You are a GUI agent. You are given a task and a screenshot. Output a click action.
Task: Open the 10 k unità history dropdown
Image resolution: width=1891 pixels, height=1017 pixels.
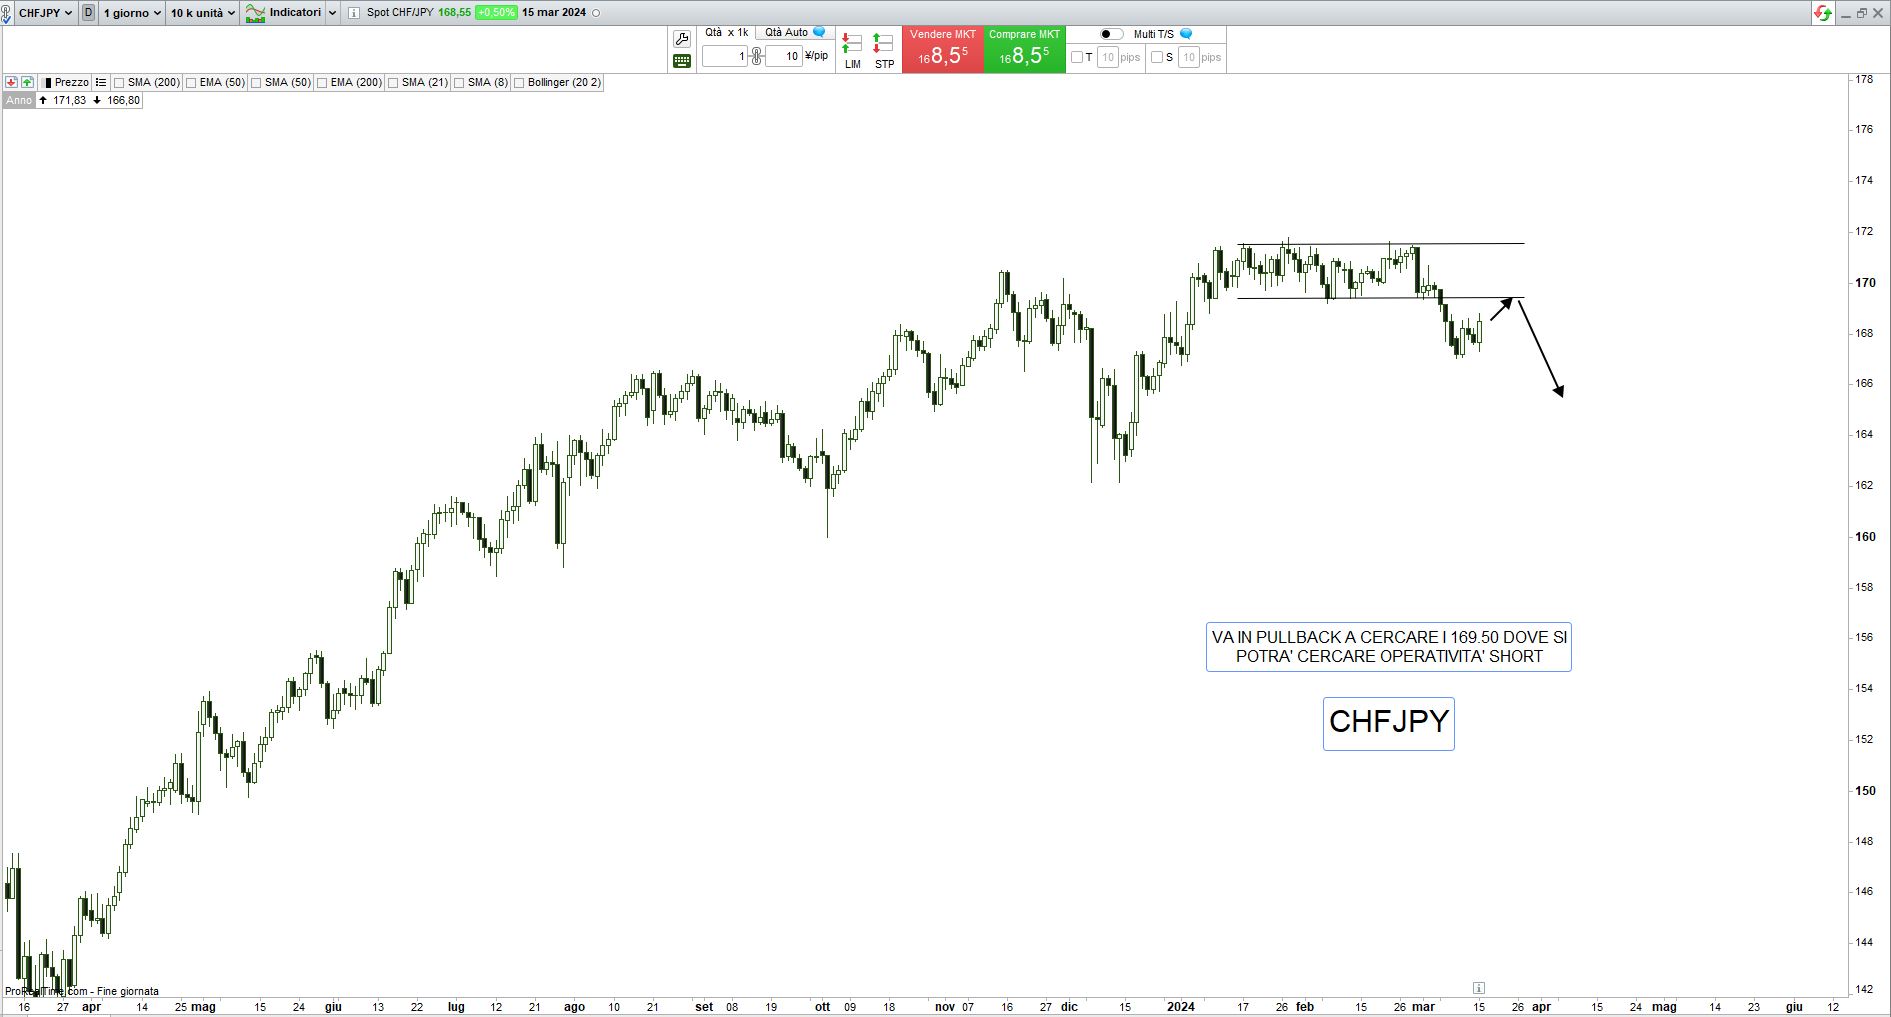pos(203,13)
